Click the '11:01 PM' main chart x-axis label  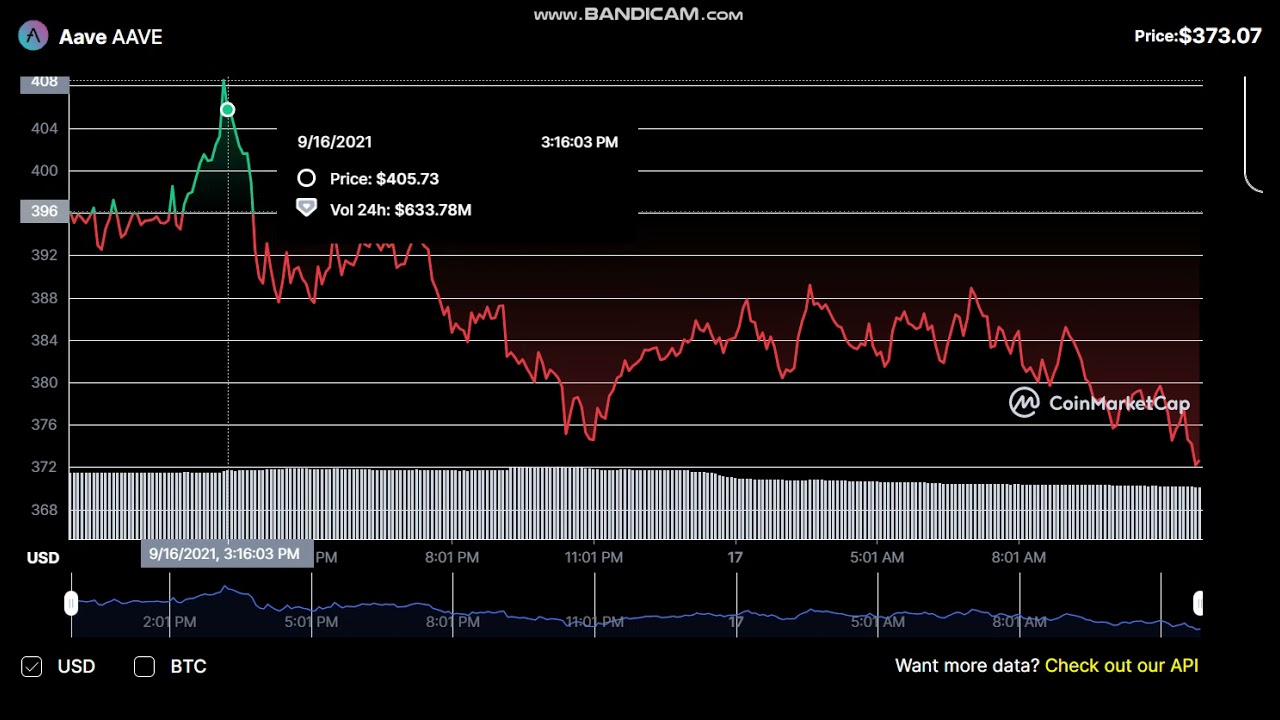594,557
